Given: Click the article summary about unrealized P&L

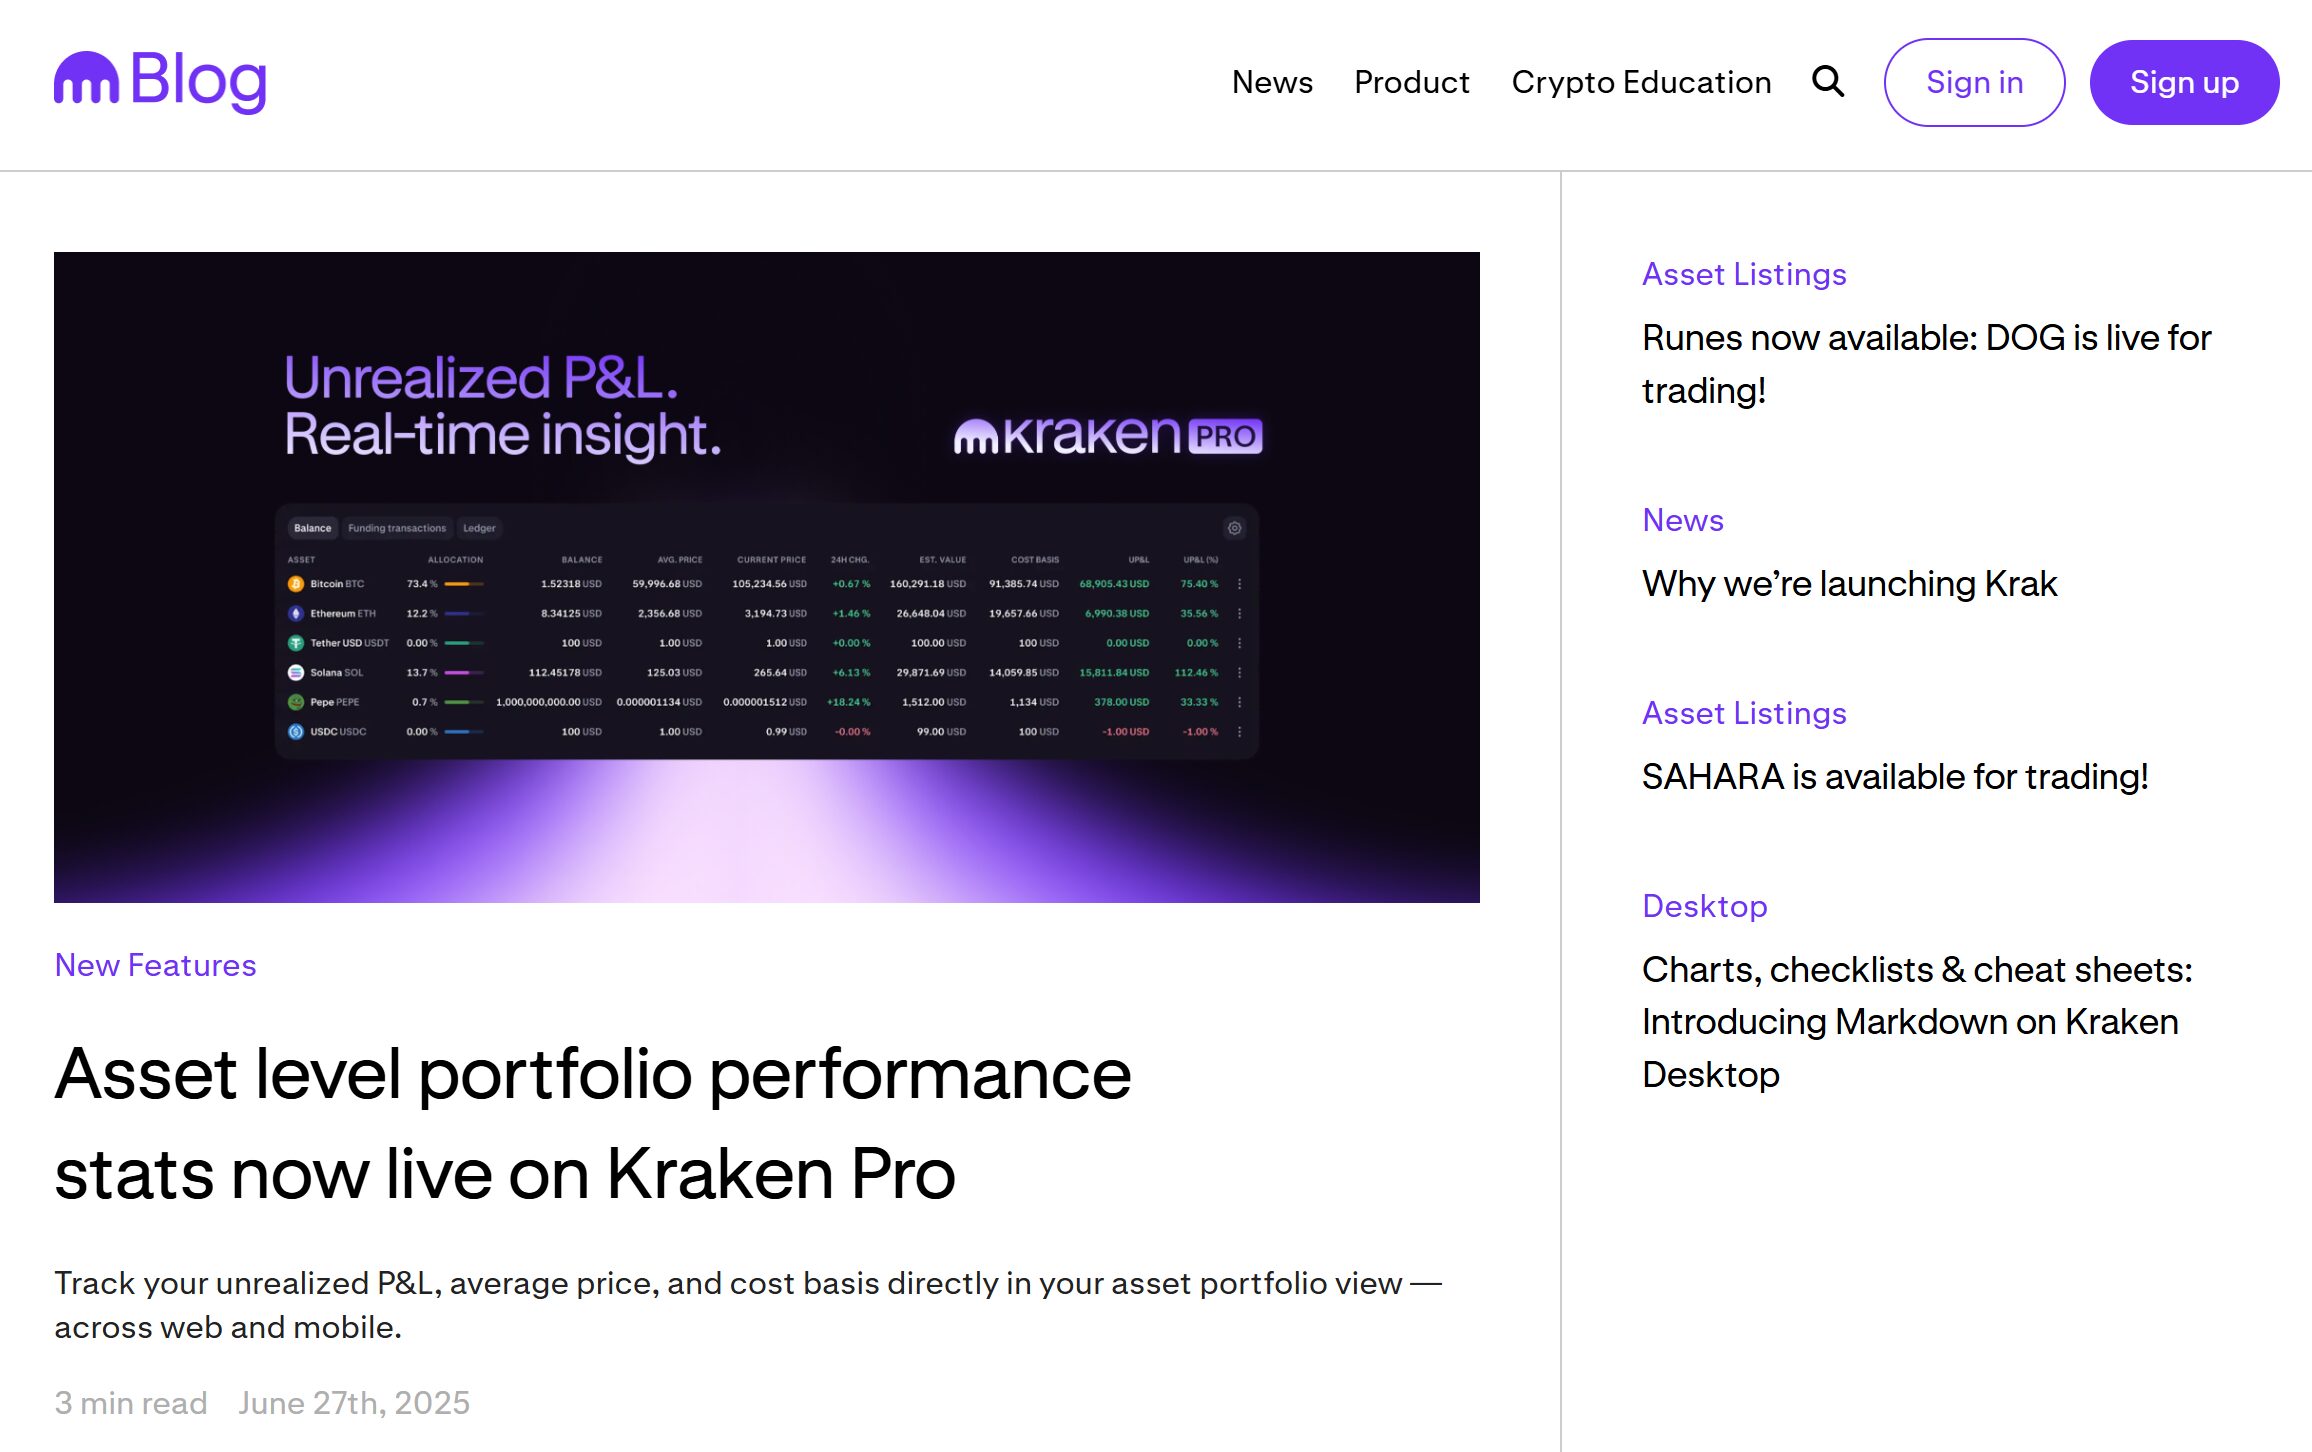Looking at the screenshot, I should [746, 1305].
